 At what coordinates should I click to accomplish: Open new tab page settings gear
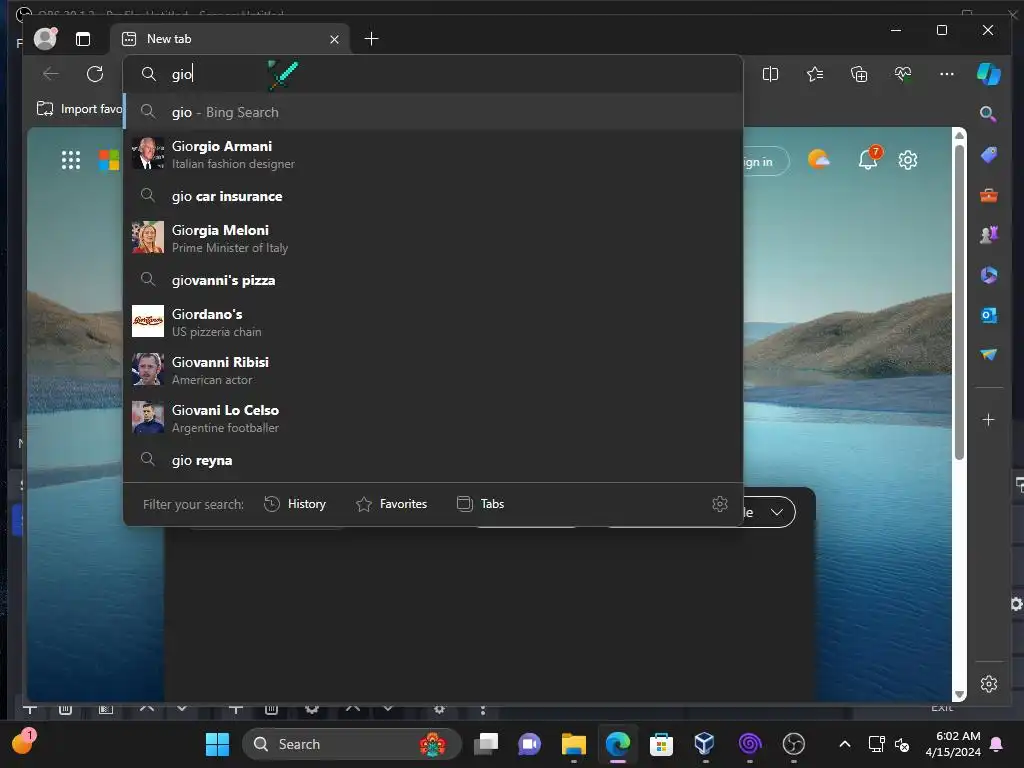pos(908,160)
